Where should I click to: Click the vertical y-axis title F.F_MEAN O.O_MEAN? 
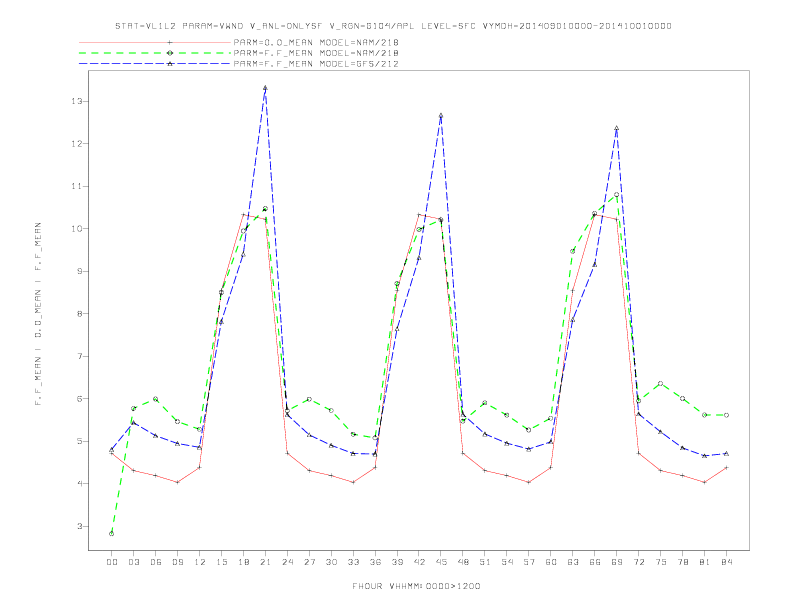(x=38, y=314)
